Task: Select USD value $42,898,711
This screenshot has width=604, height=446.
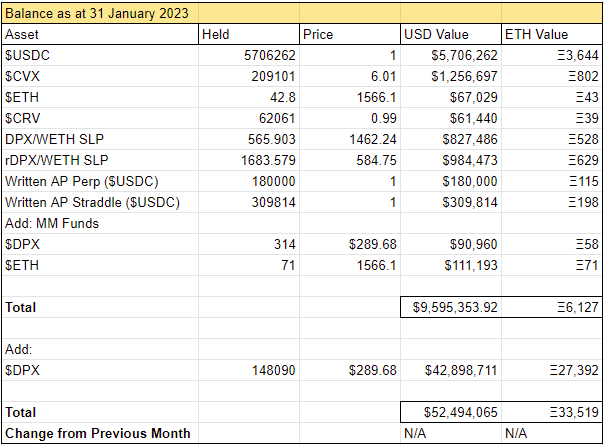Action: tap(461, 370)
